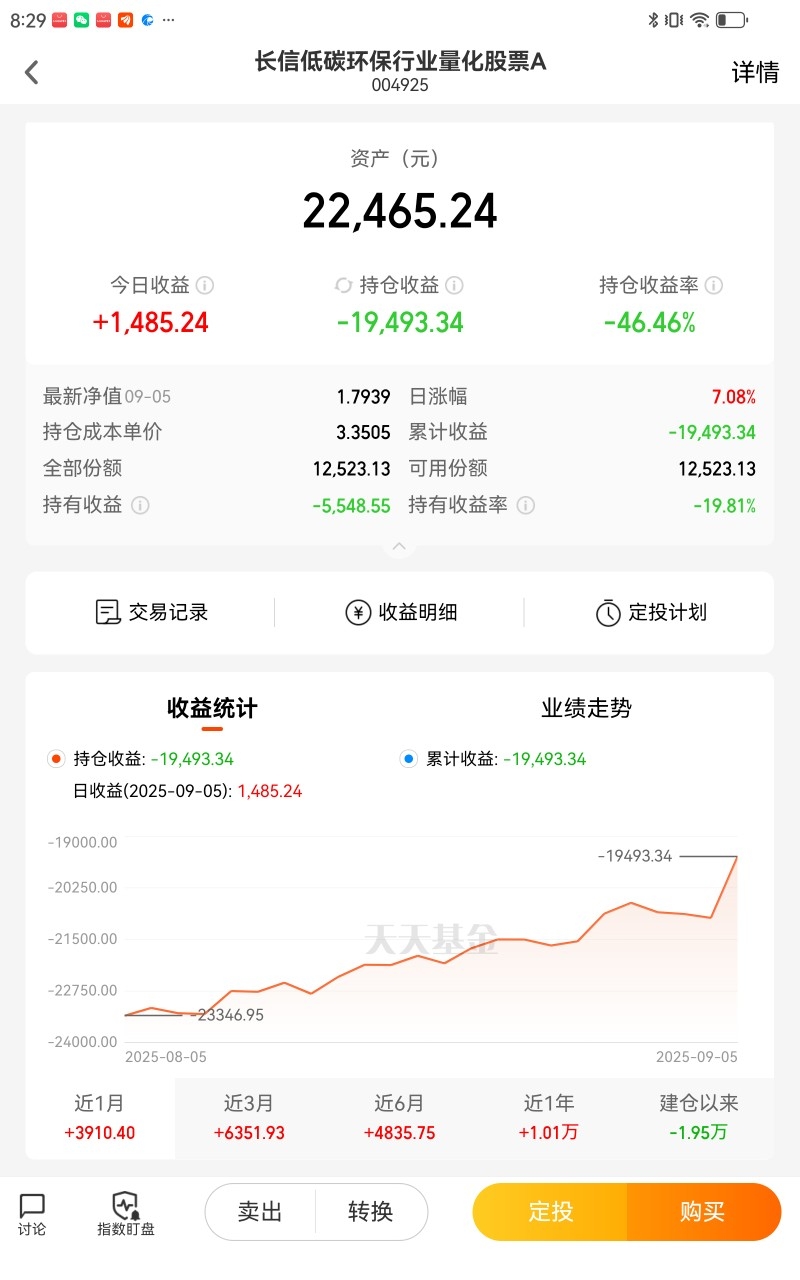Open 详情 fund details
This screenshot has width=800, height=1280.
pos(755,72)
